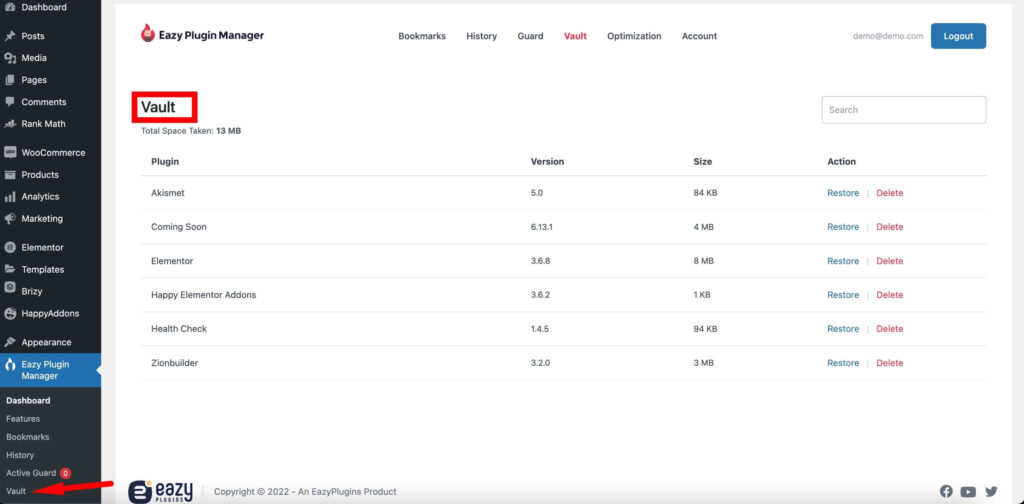Open the Twitter icon in footer
This screenshot has height=504, width=1024.
click(x=991, y=492)
